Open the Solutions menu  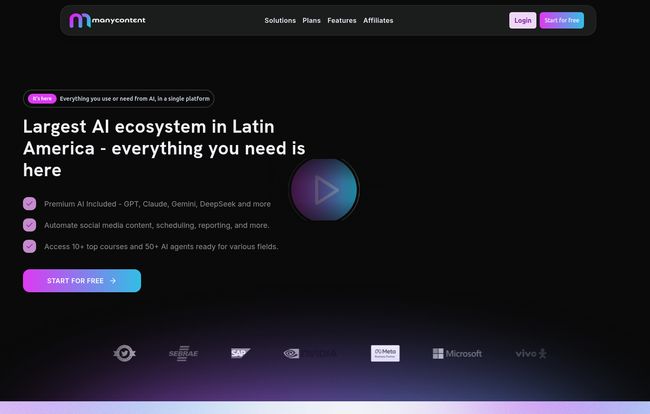pos(280,20)
